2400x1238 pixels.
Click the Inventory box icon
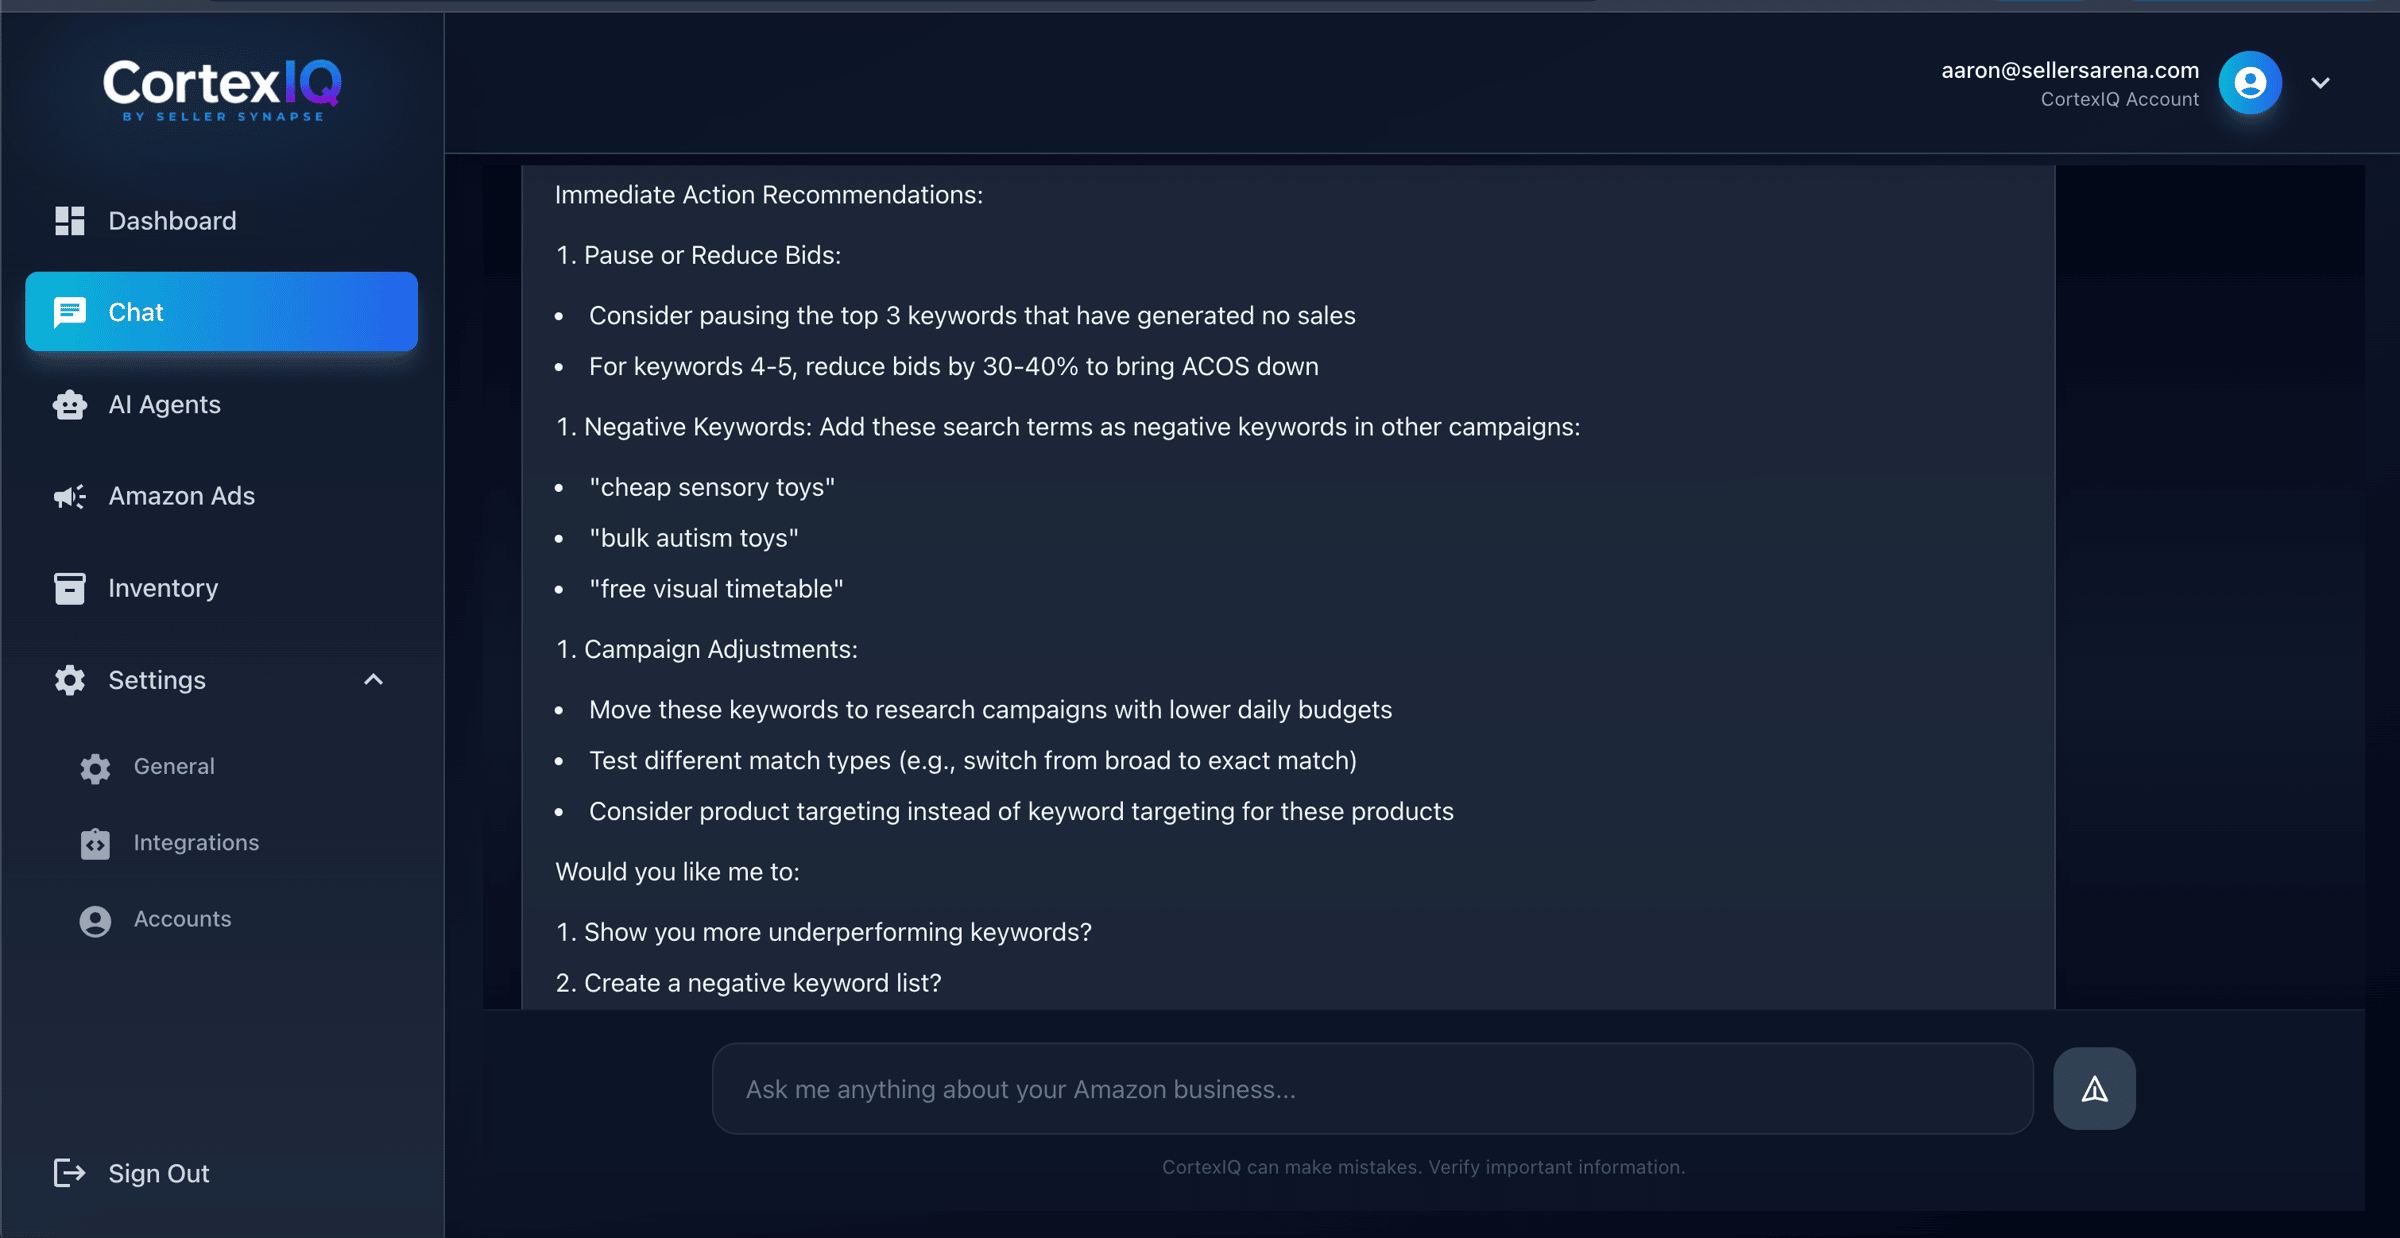69,588
